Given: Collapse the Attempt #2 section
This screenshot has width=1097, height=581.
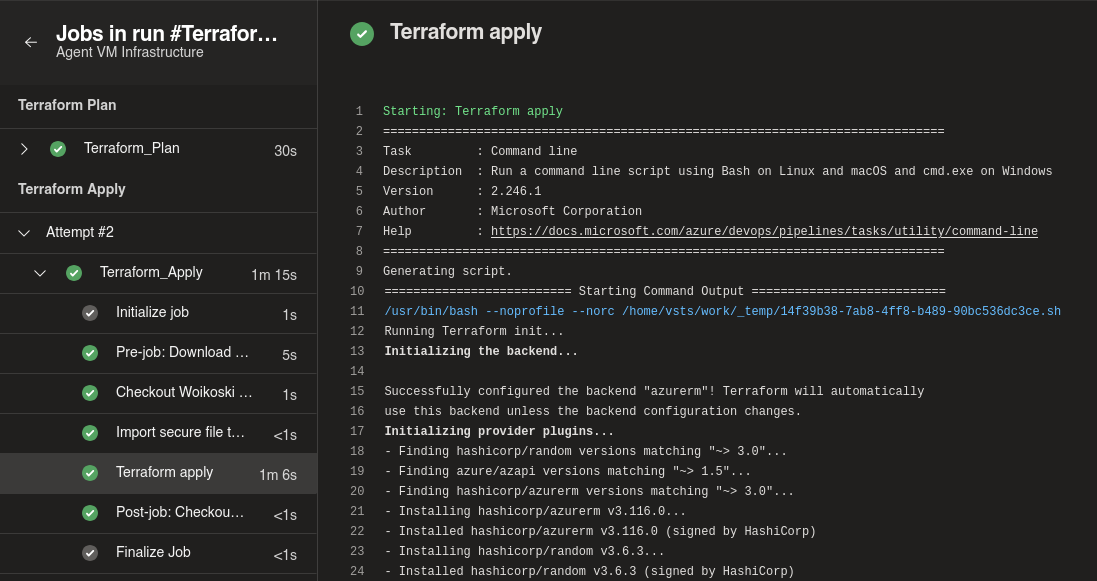Looking at the screenshot, I should coord(24,232).
